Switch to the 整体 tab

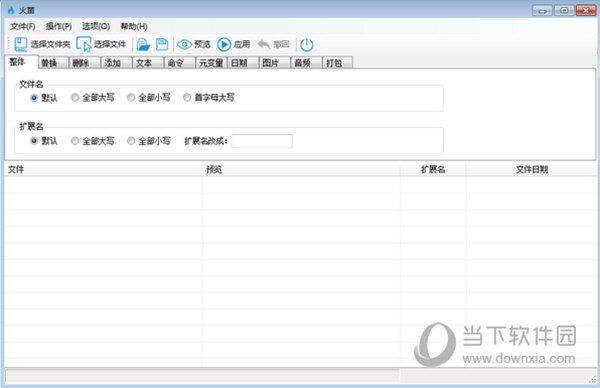coord(21,62)
